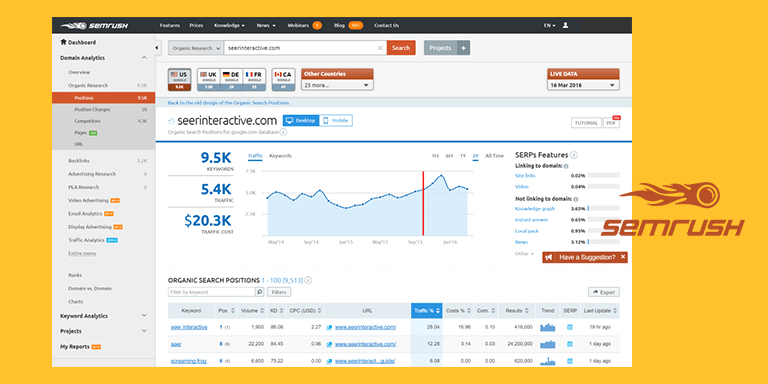Screen dimensions: 768x384
Task: Click the filter keyword search magnifier
Action: tap(260, 292)
